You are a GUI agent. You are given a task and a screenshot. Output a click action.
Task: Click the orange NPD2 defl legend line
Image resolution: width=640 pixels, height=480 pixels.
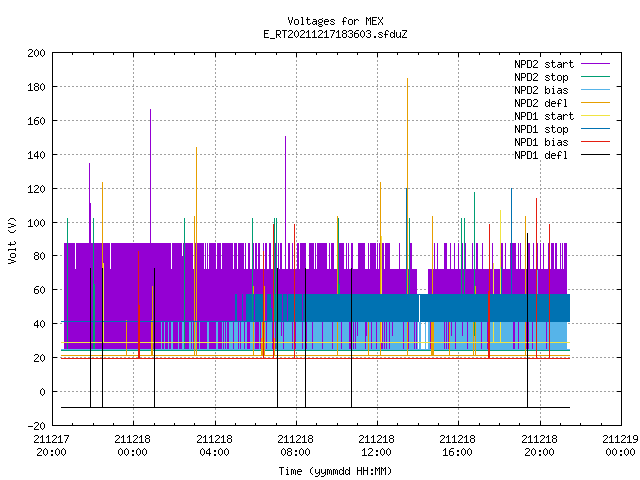pos(595,103)
